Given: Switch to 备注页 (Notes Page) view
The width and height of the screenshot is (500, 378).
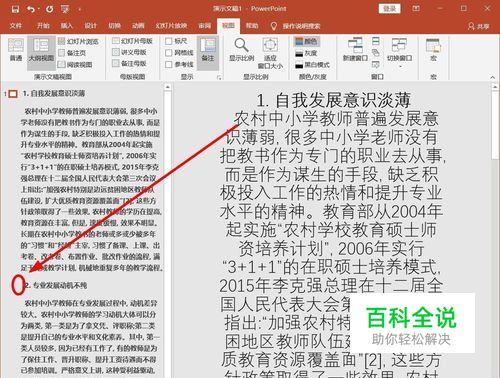Looking at the screenshot, I should (72, 53).
